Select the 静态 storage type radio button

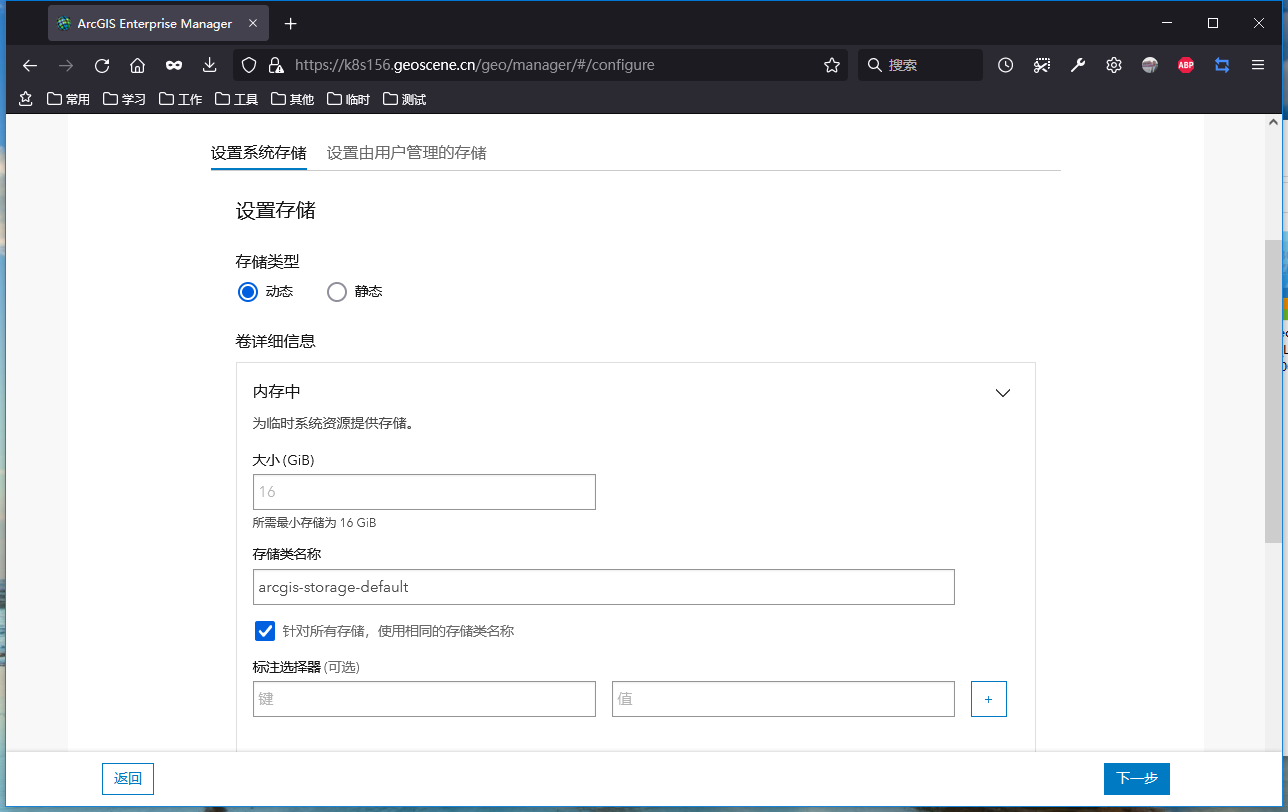point(337,292)
